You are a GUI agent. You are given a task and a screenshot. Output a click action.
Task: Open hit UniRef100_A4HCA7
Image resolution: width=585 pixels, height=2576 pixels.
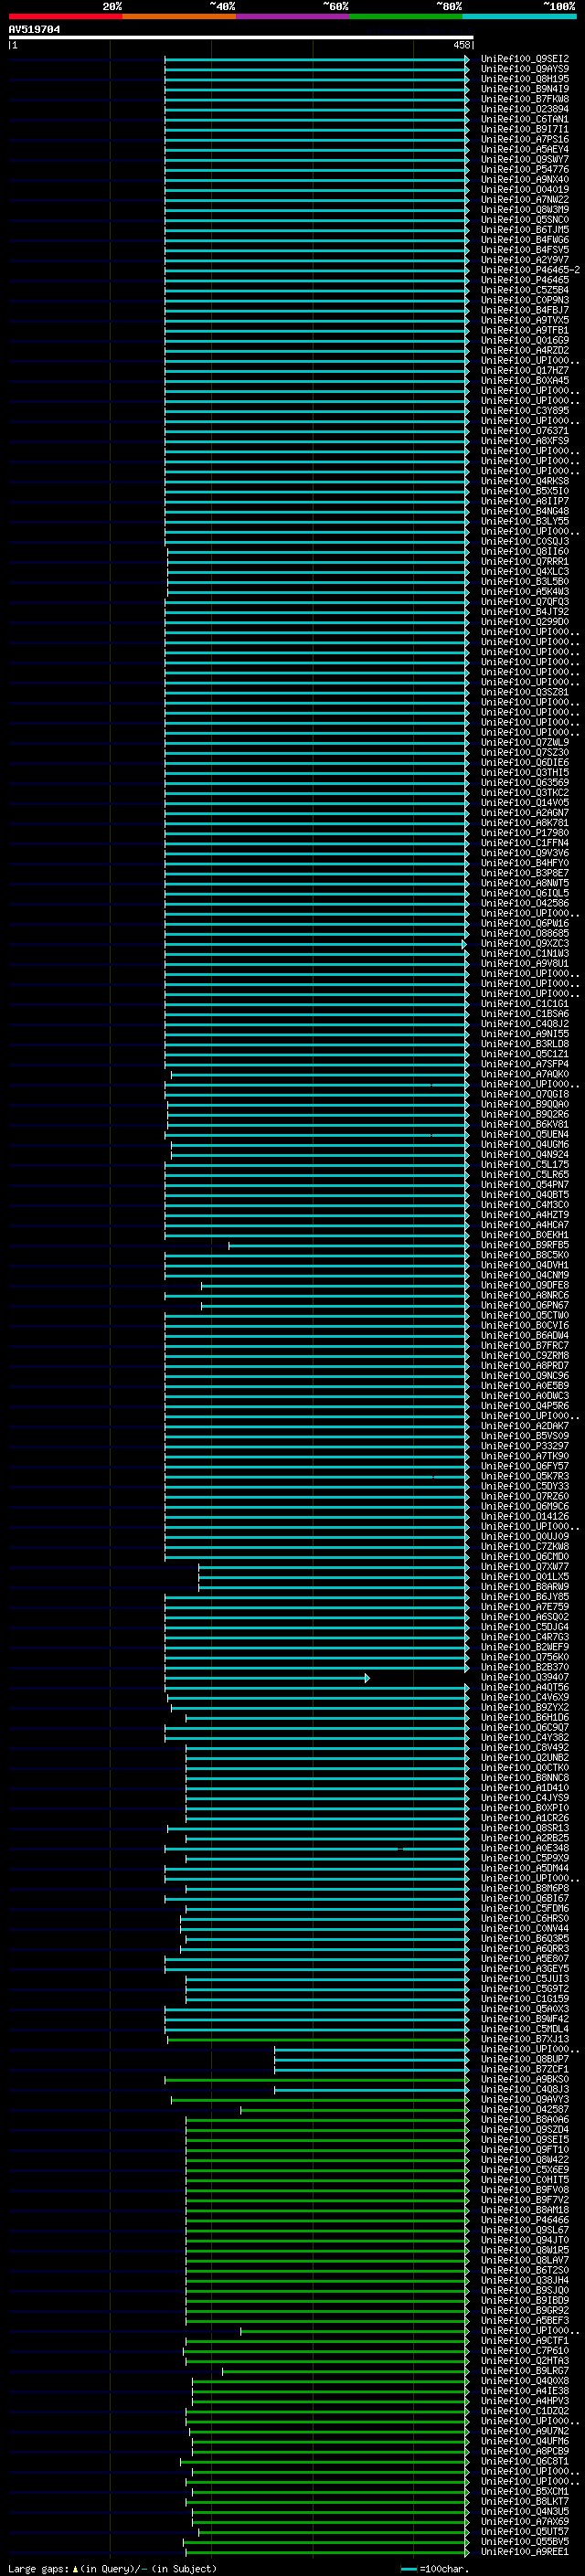pyautogui.click(x=525, y=1224)
